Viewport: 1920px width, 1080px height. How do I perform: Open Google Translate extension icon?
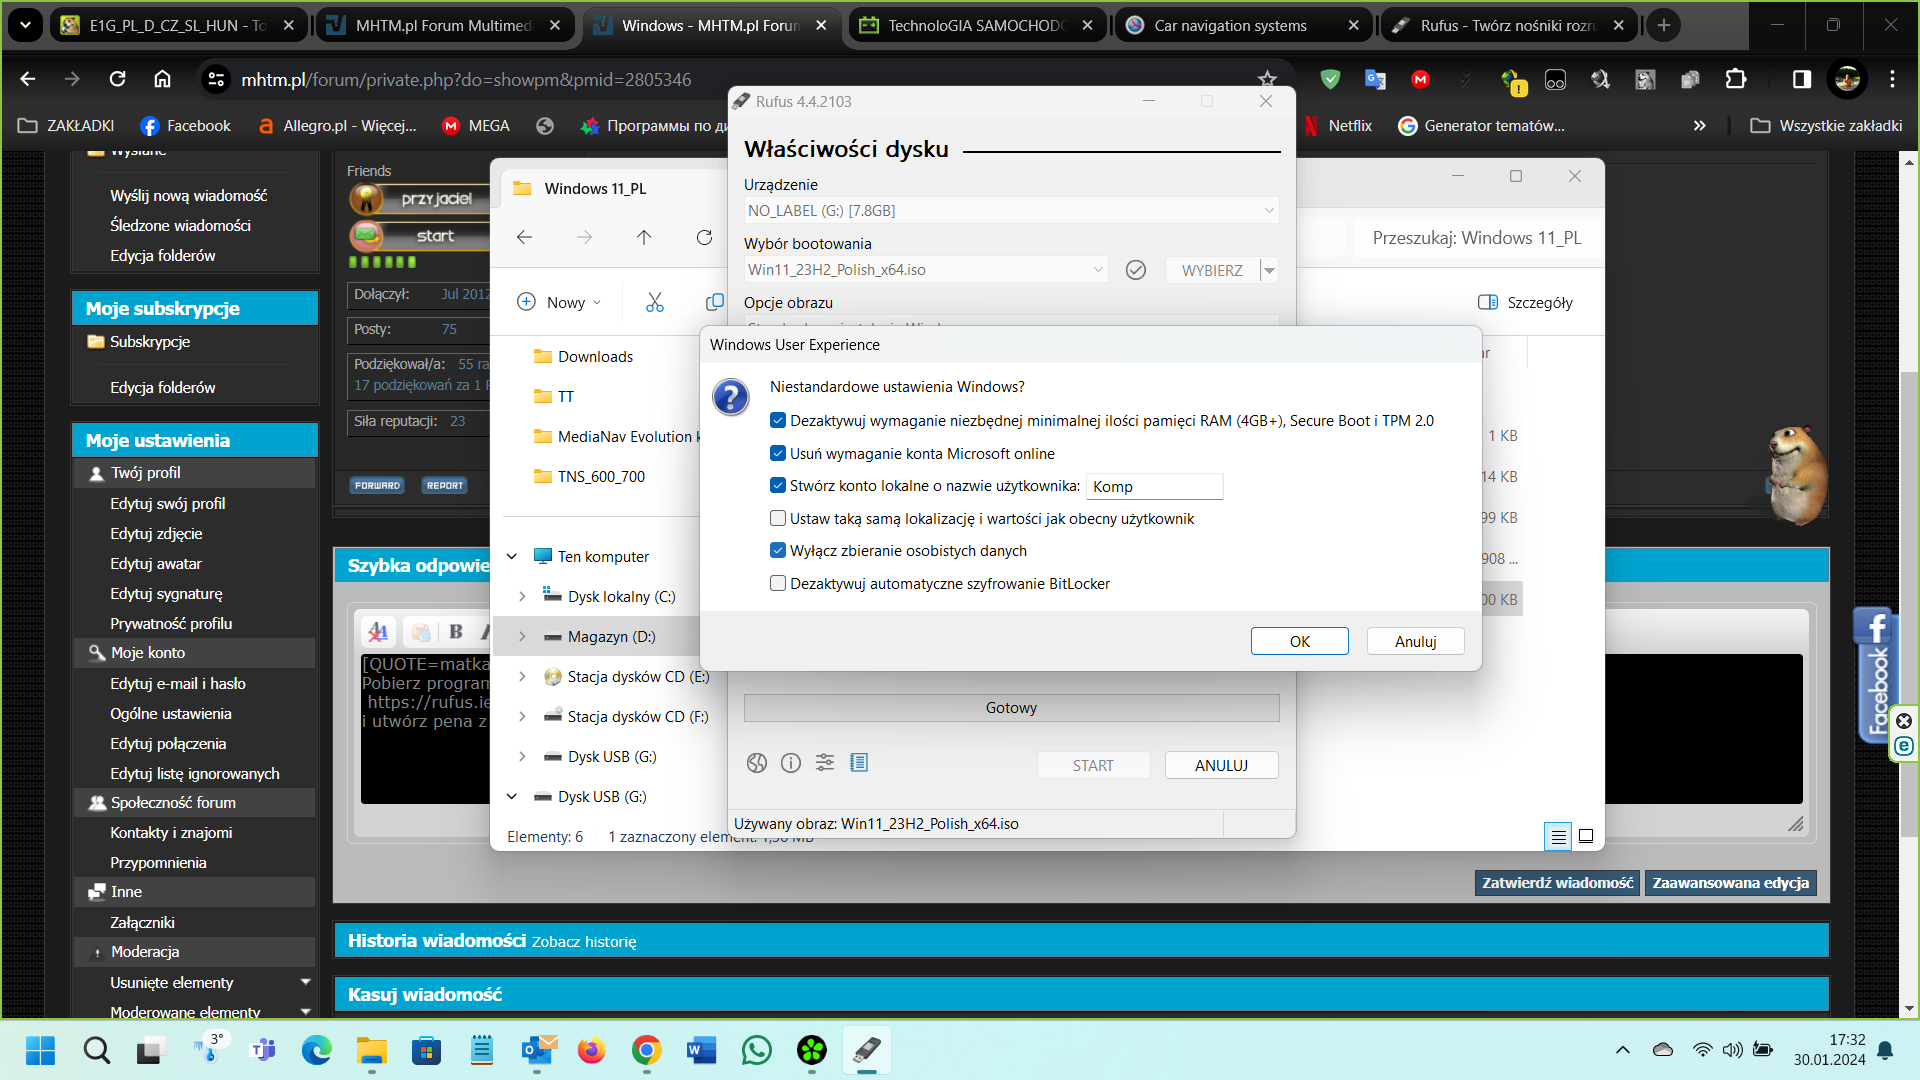(1375, 79)
